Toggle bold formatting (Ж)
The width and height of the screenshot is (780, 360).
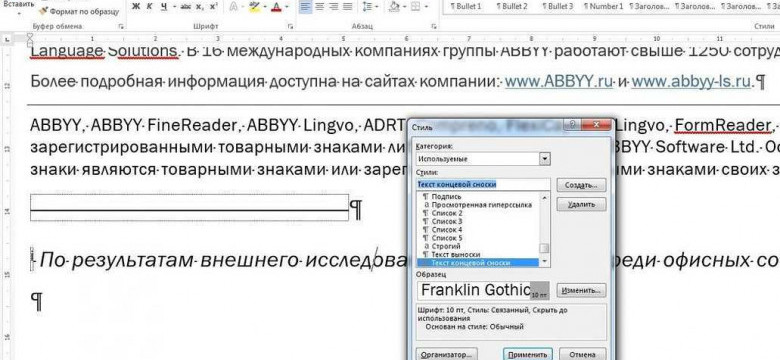tap(136, 6)
